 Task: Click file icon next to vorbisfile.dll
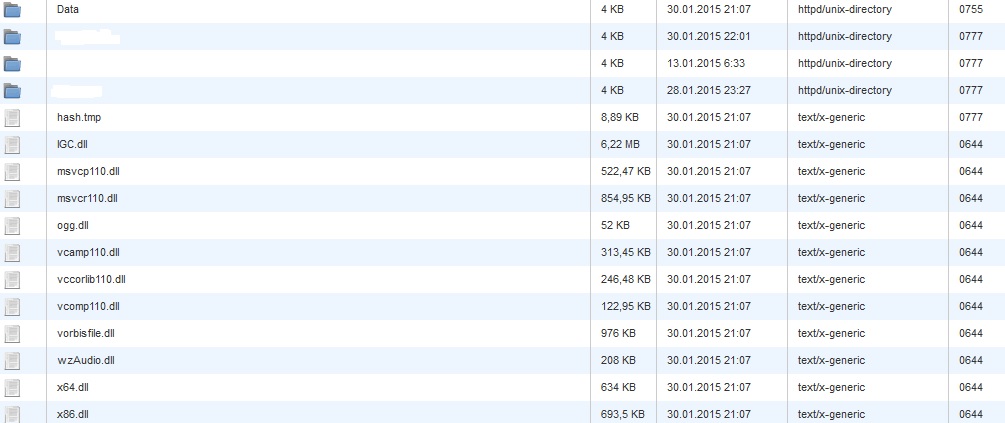tap(12, 333)
